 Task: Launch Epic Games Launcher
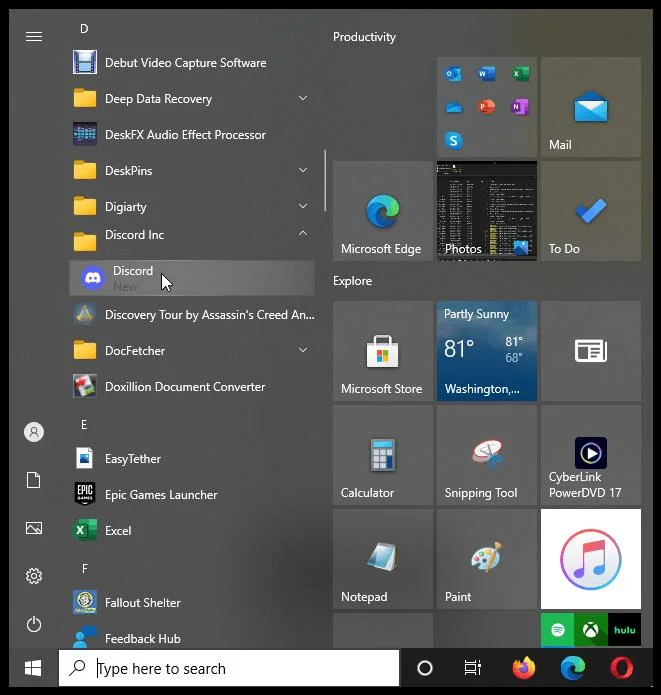coord(193,495)
